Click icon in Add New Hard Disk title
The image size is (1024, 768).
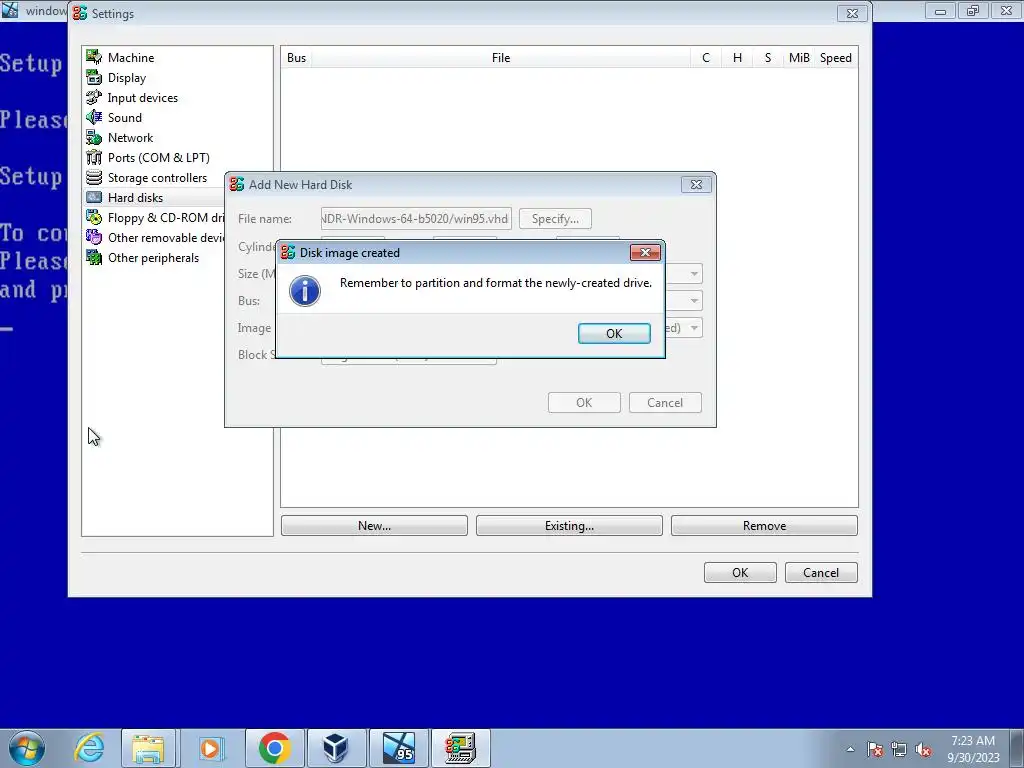[x=237, y=185]
